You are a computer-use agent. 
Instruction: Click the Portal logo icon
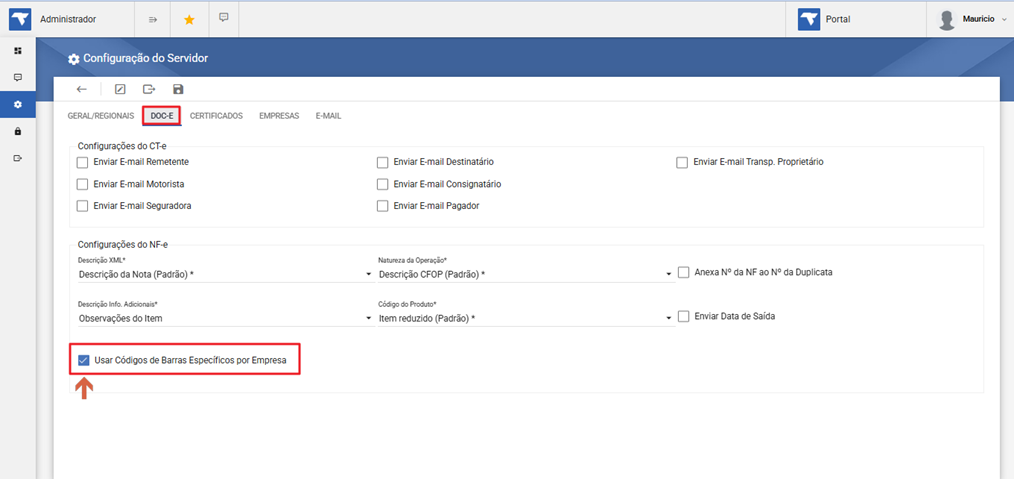pyautogui.click(x=809, y=19)
